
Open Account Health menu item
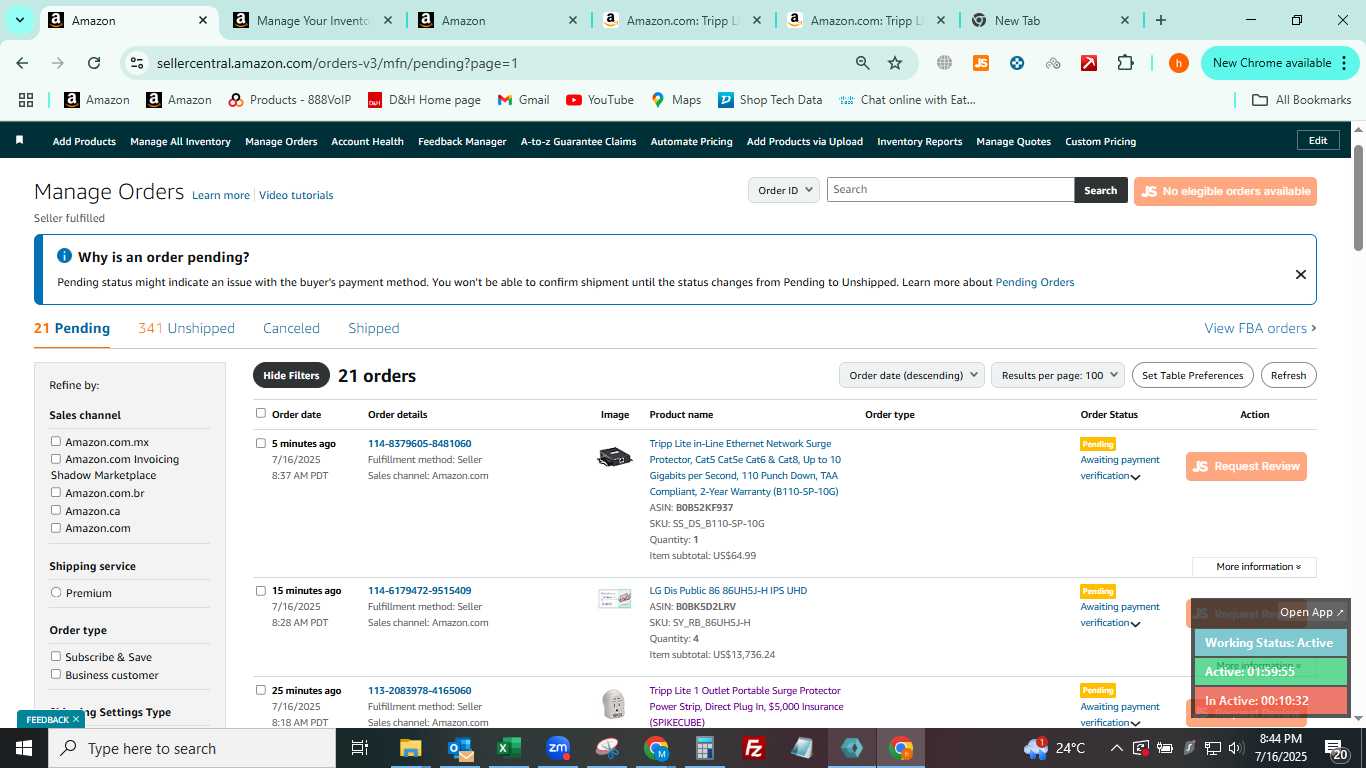tap(367, 141)
